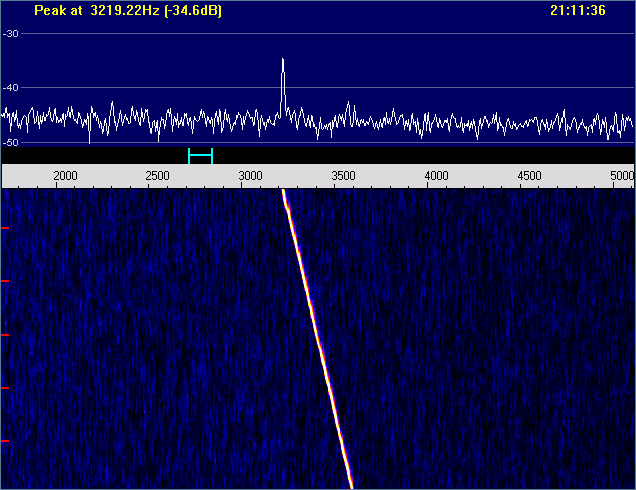Click the -40 dB amplitude scale label
Viewport: 636px width, 490px height.
click(x=11, y=88)
